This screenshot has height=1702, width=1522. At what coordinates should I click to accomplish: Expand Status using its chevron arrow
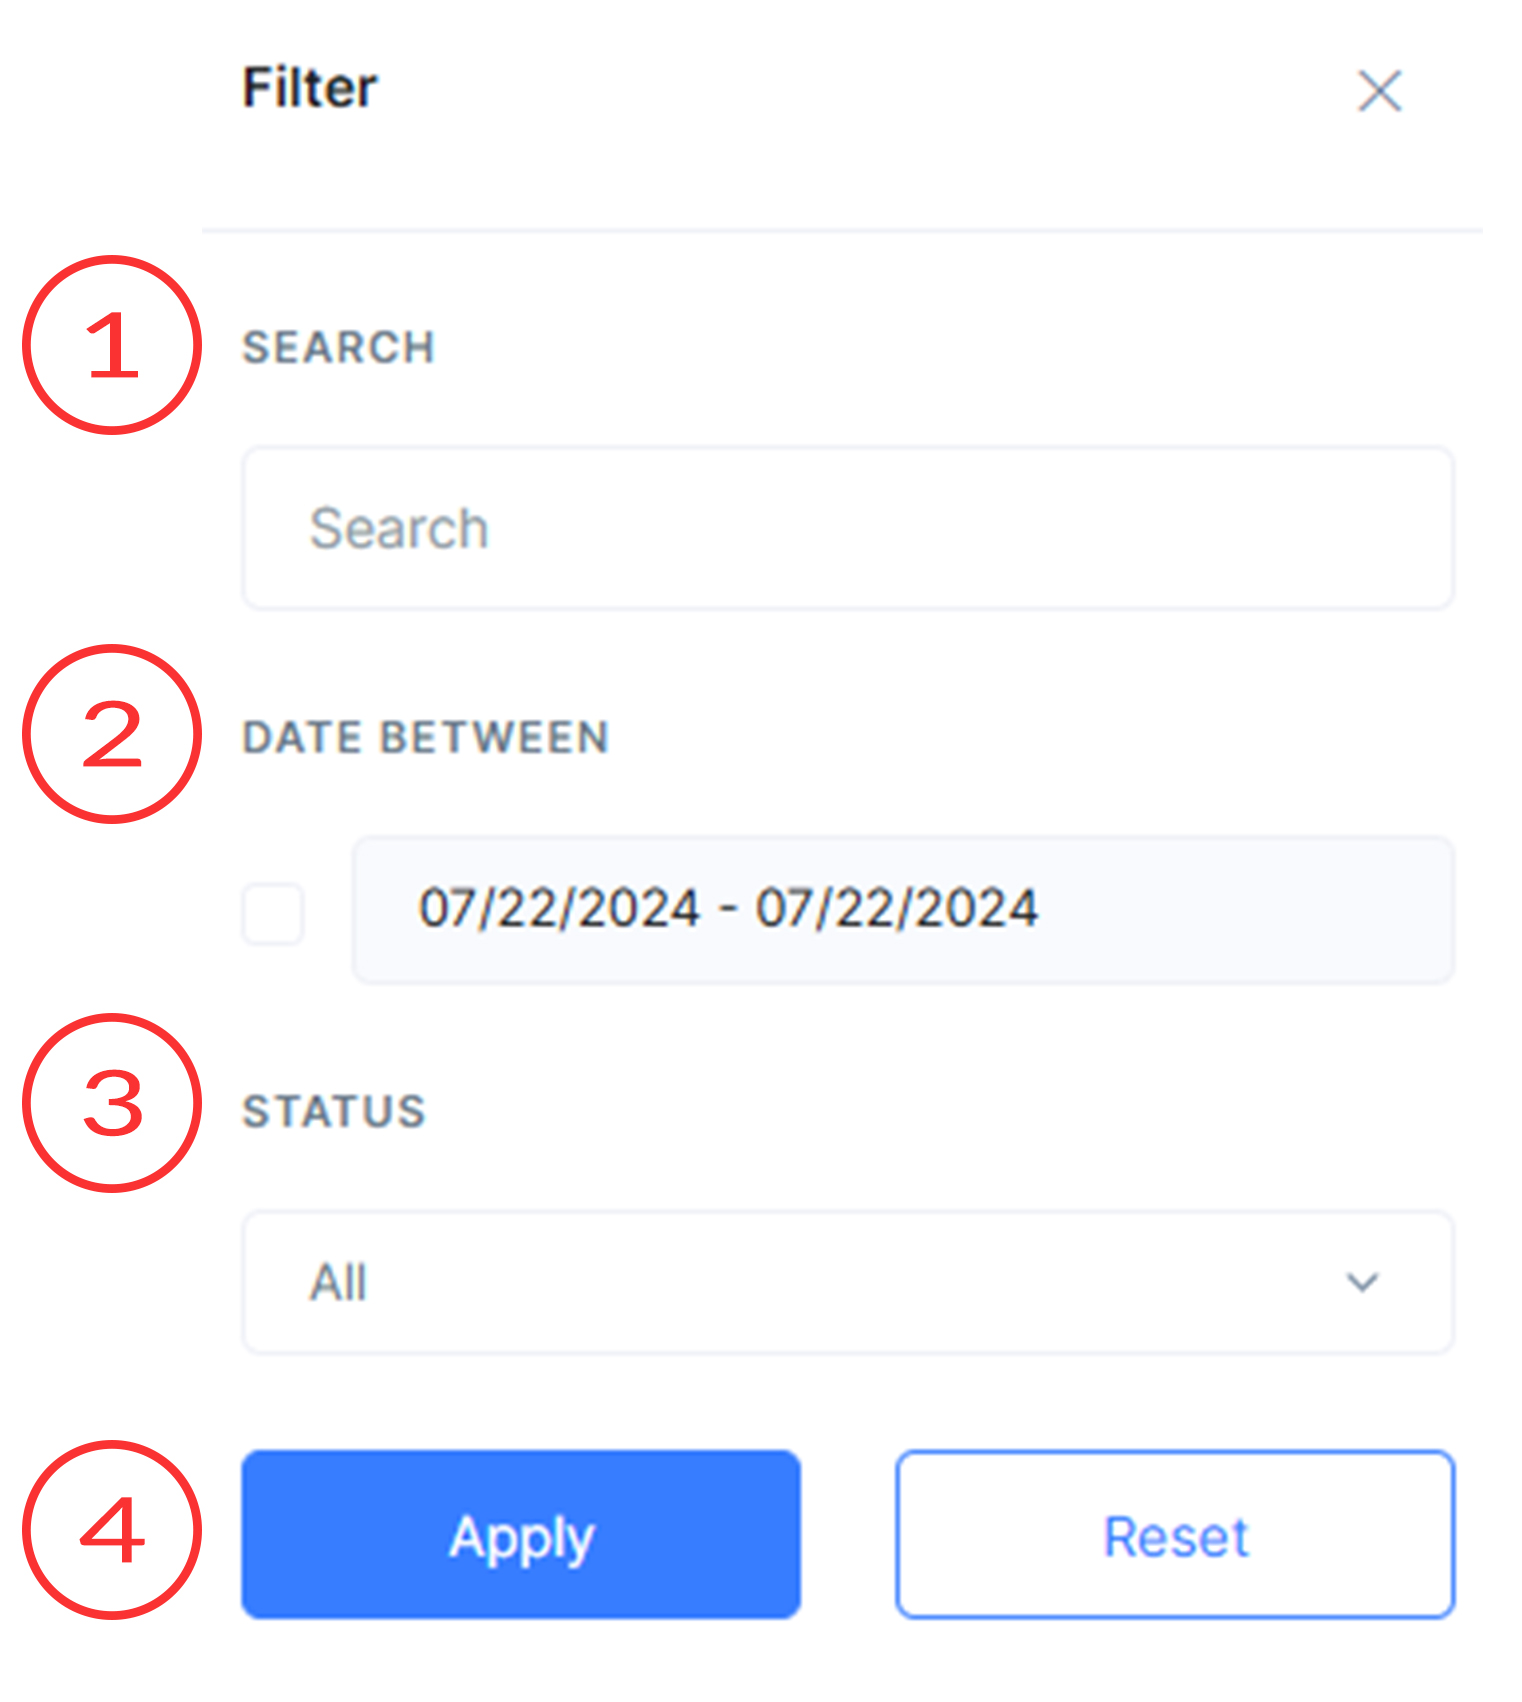tap(1362, 1282)
